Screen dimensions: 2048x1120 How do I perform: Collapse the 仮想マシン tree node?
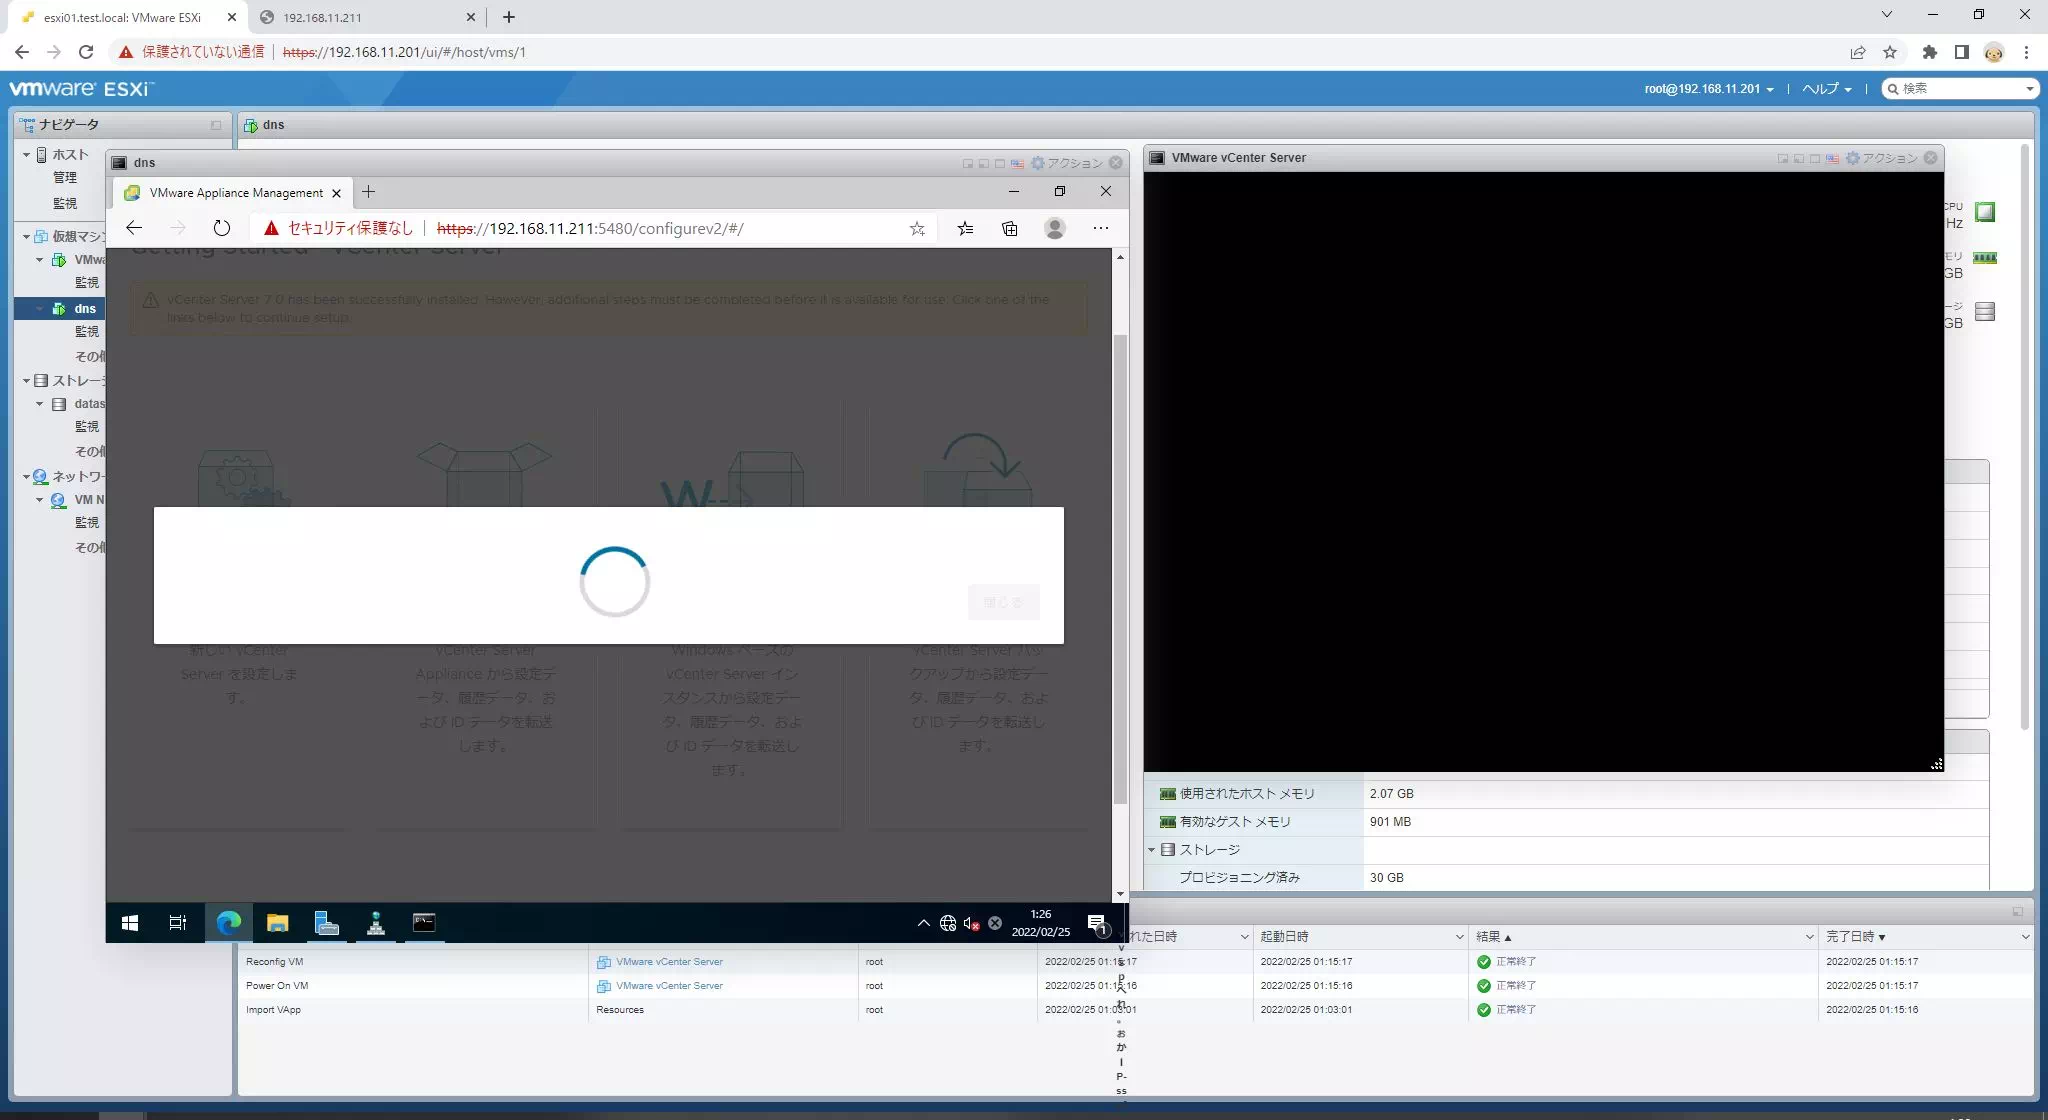(26, 237)
